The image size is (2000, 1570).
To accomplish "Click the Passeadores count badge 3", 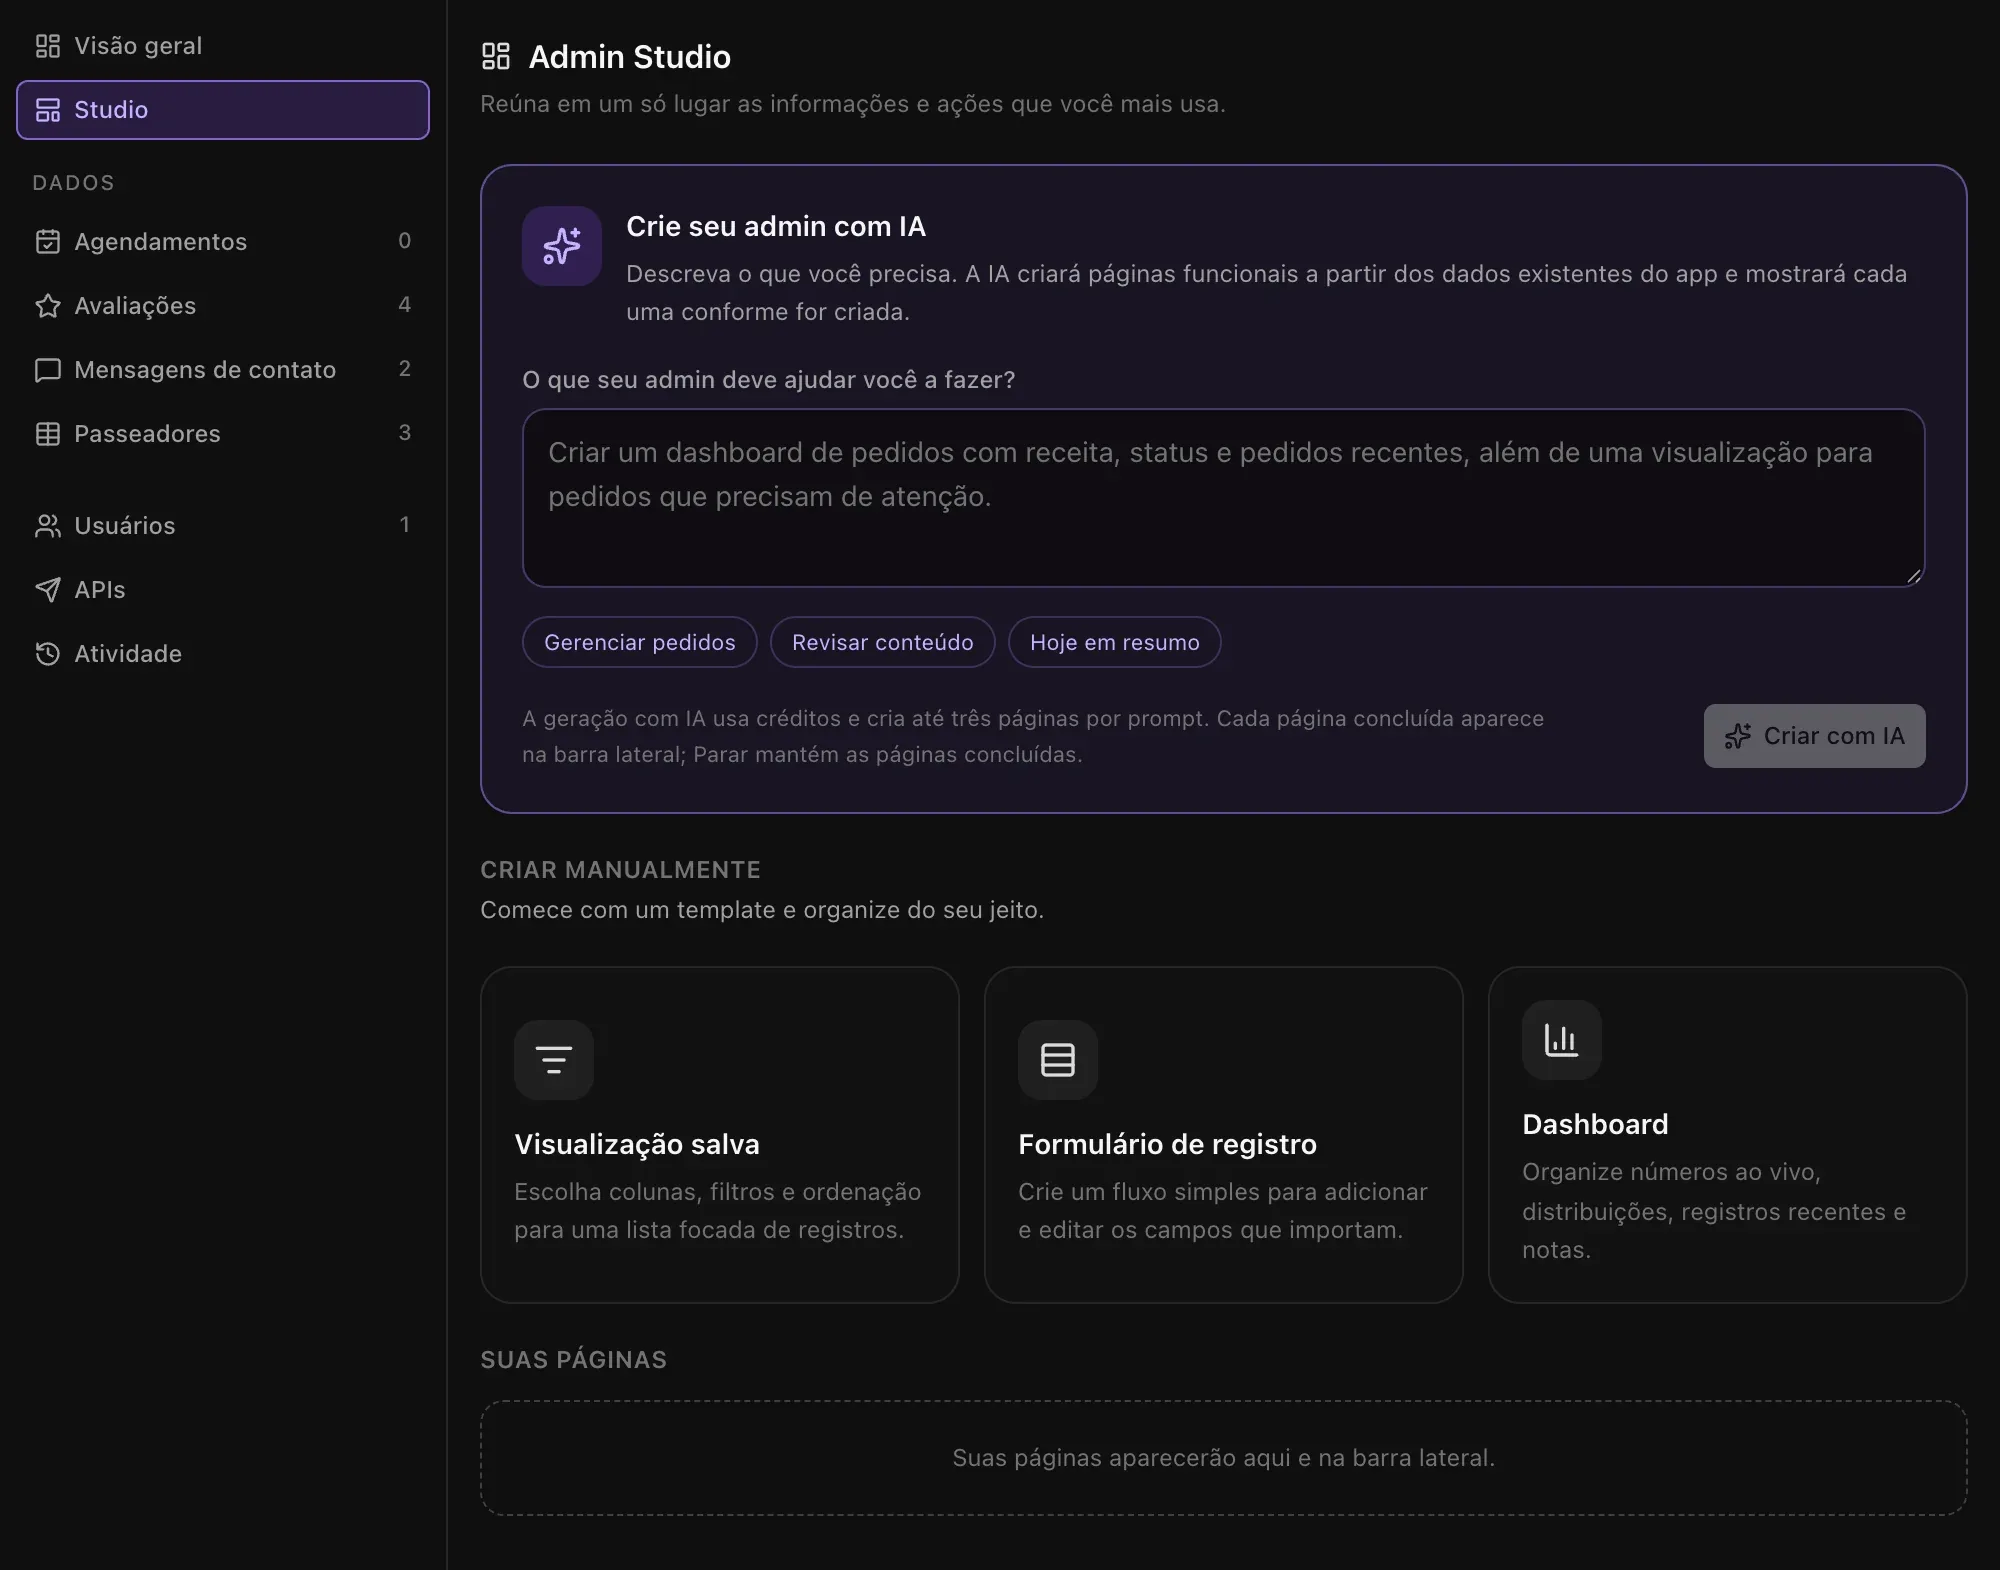I will point(405,433).
